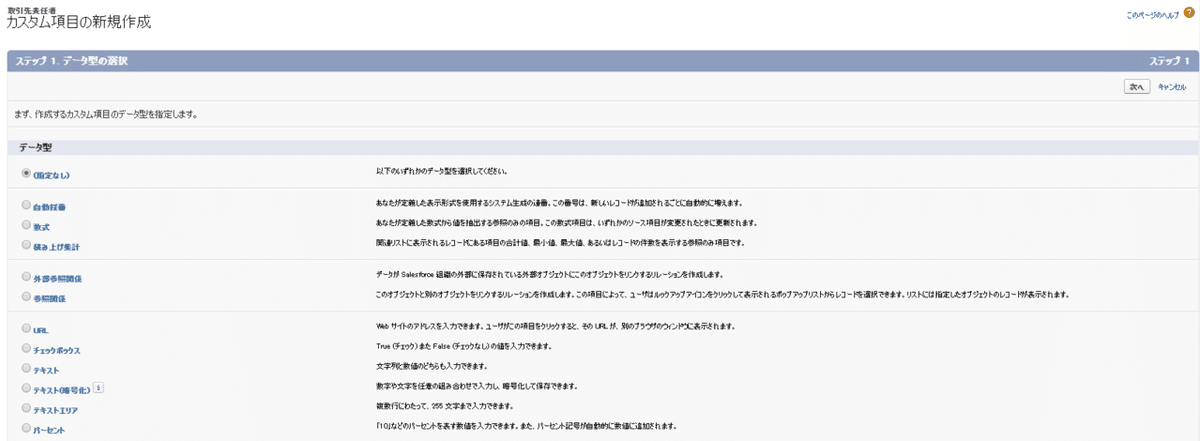Viewport: 1200px width, 441px height.
Task: Click the キャンセル link
Action: [x=1171, y=88]
